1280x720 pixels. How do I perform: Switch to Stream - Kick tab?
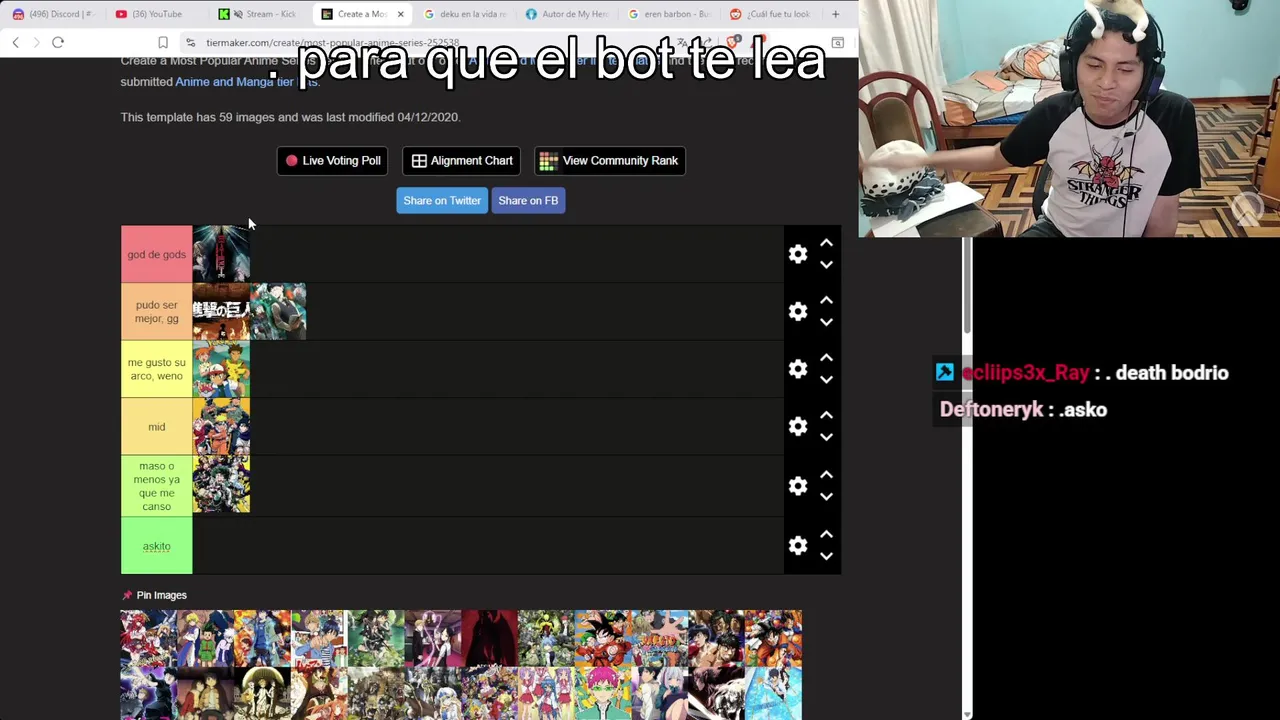(x=260, y=14)
